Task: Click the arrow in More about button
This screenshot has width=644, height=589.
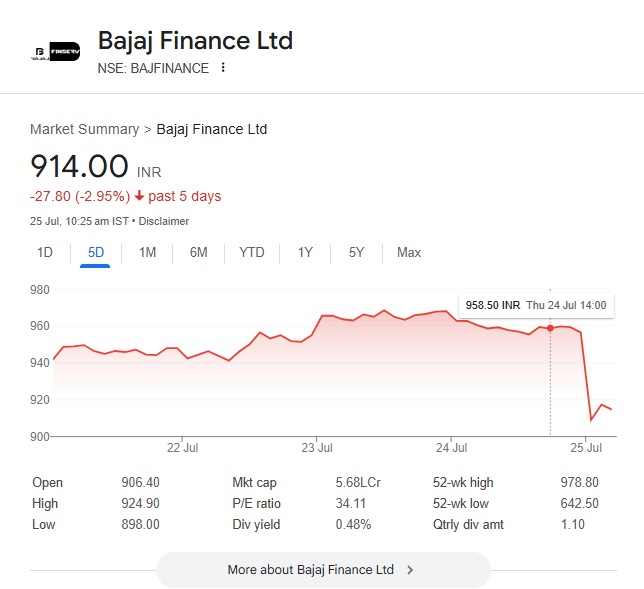Action: click(x=410, y=570)
